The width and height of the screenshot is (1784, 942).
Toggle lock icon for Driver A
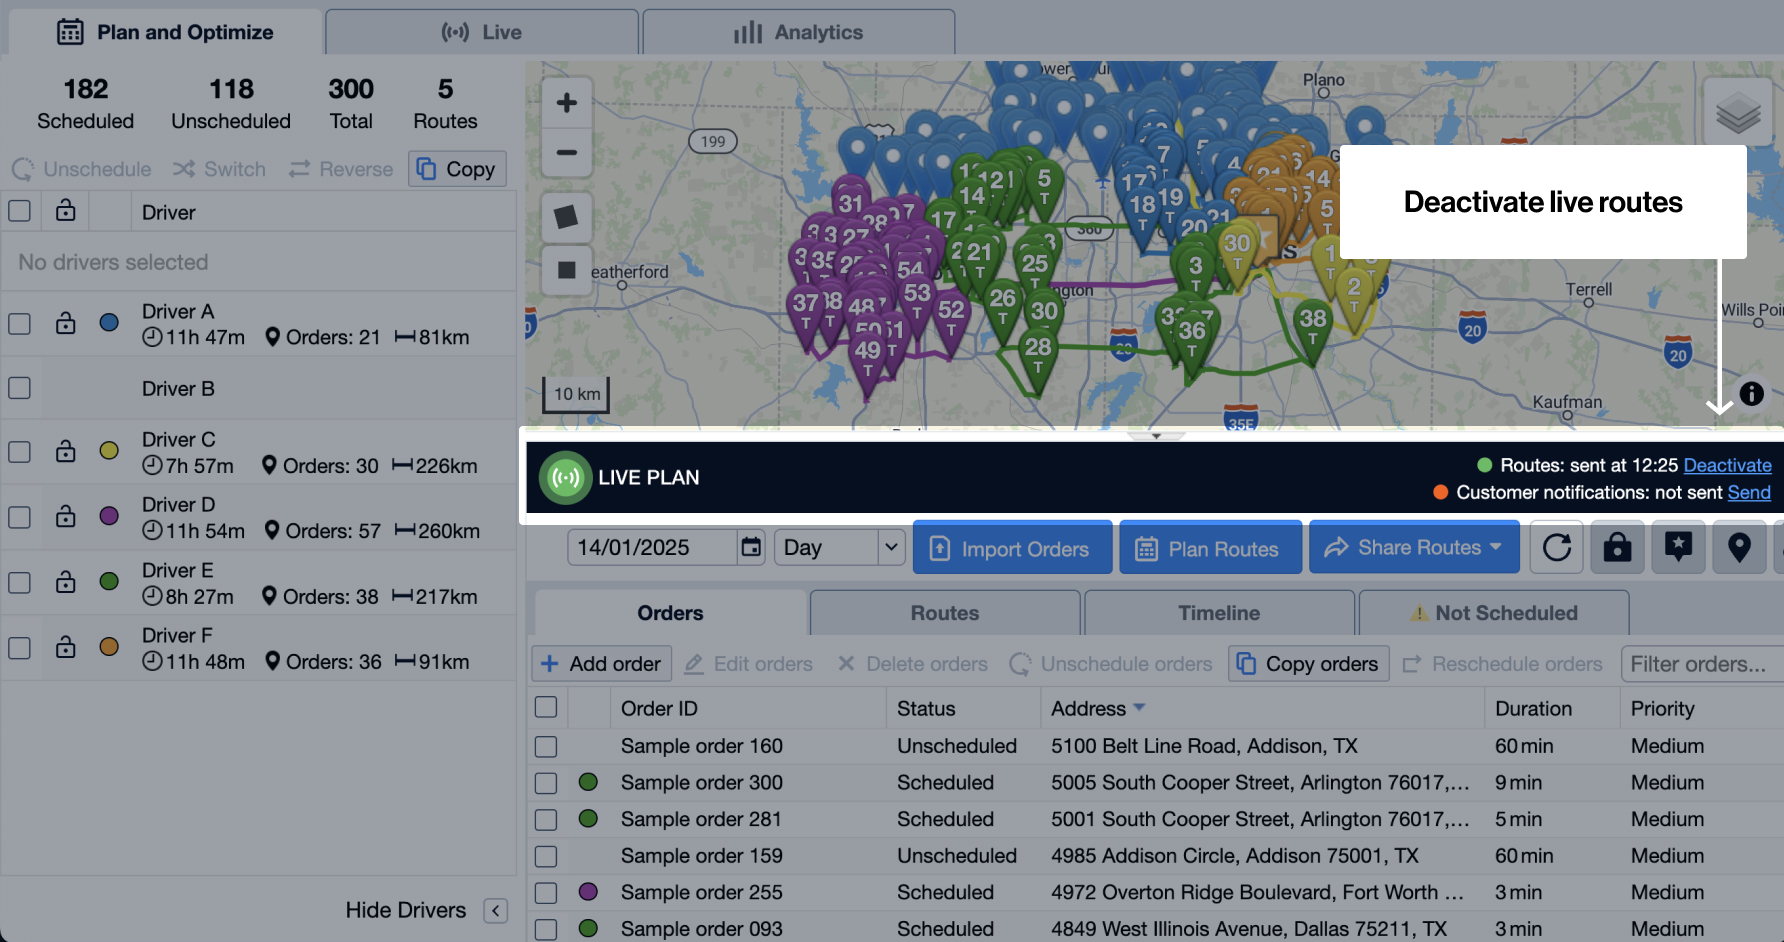click(x=66, y=323)
